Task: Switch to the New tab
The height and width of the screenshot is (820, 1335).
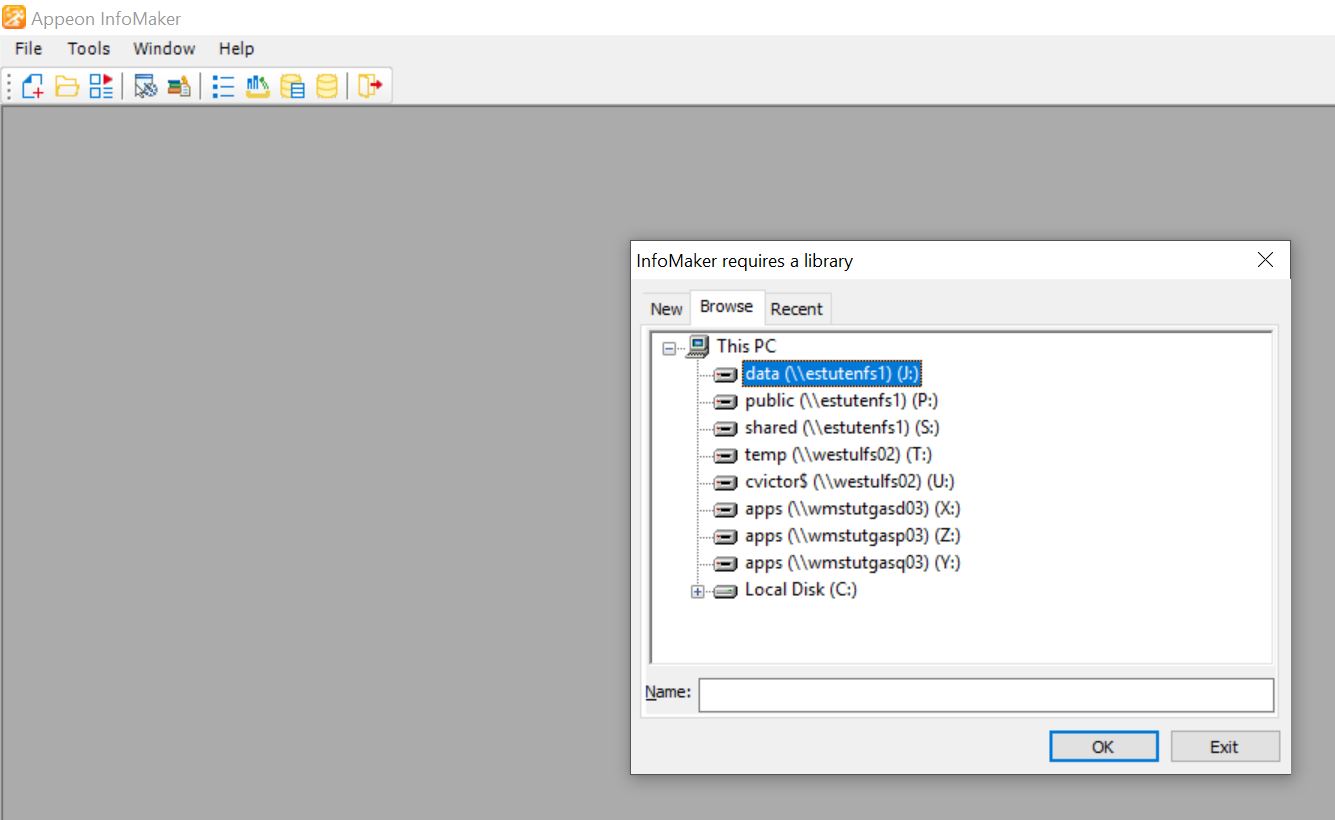Action: tap(666, 309)
